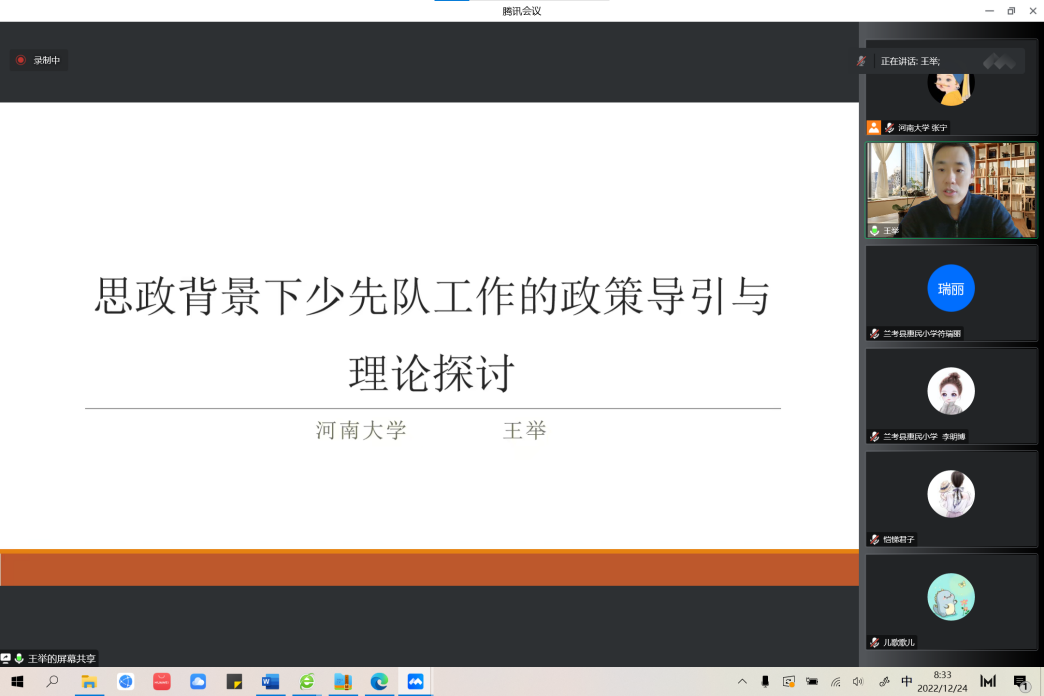Click the green mic icon next to 王举
Image resolution: width=1044 pixels, height=696 pixels.
click(x=875, y=230)
